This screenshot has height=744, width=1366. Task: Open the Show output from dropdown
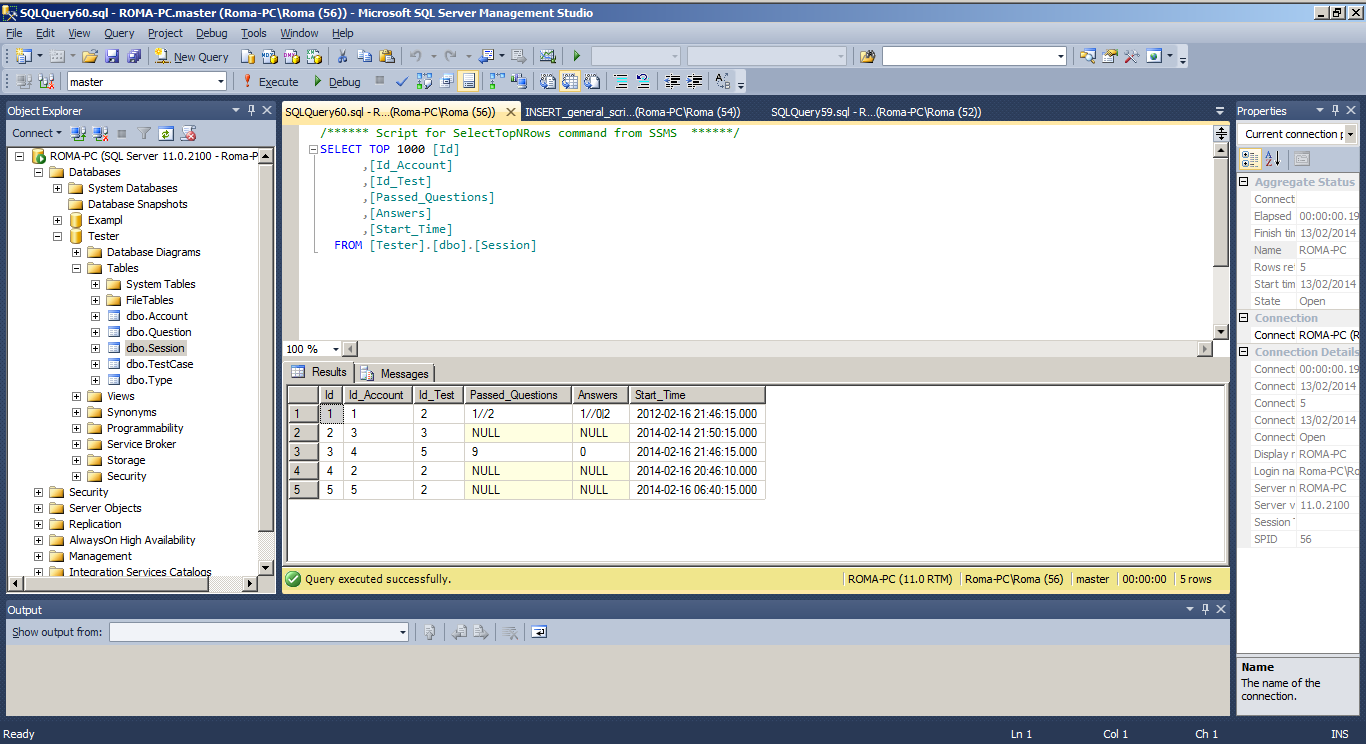click(x=403, y=632)
